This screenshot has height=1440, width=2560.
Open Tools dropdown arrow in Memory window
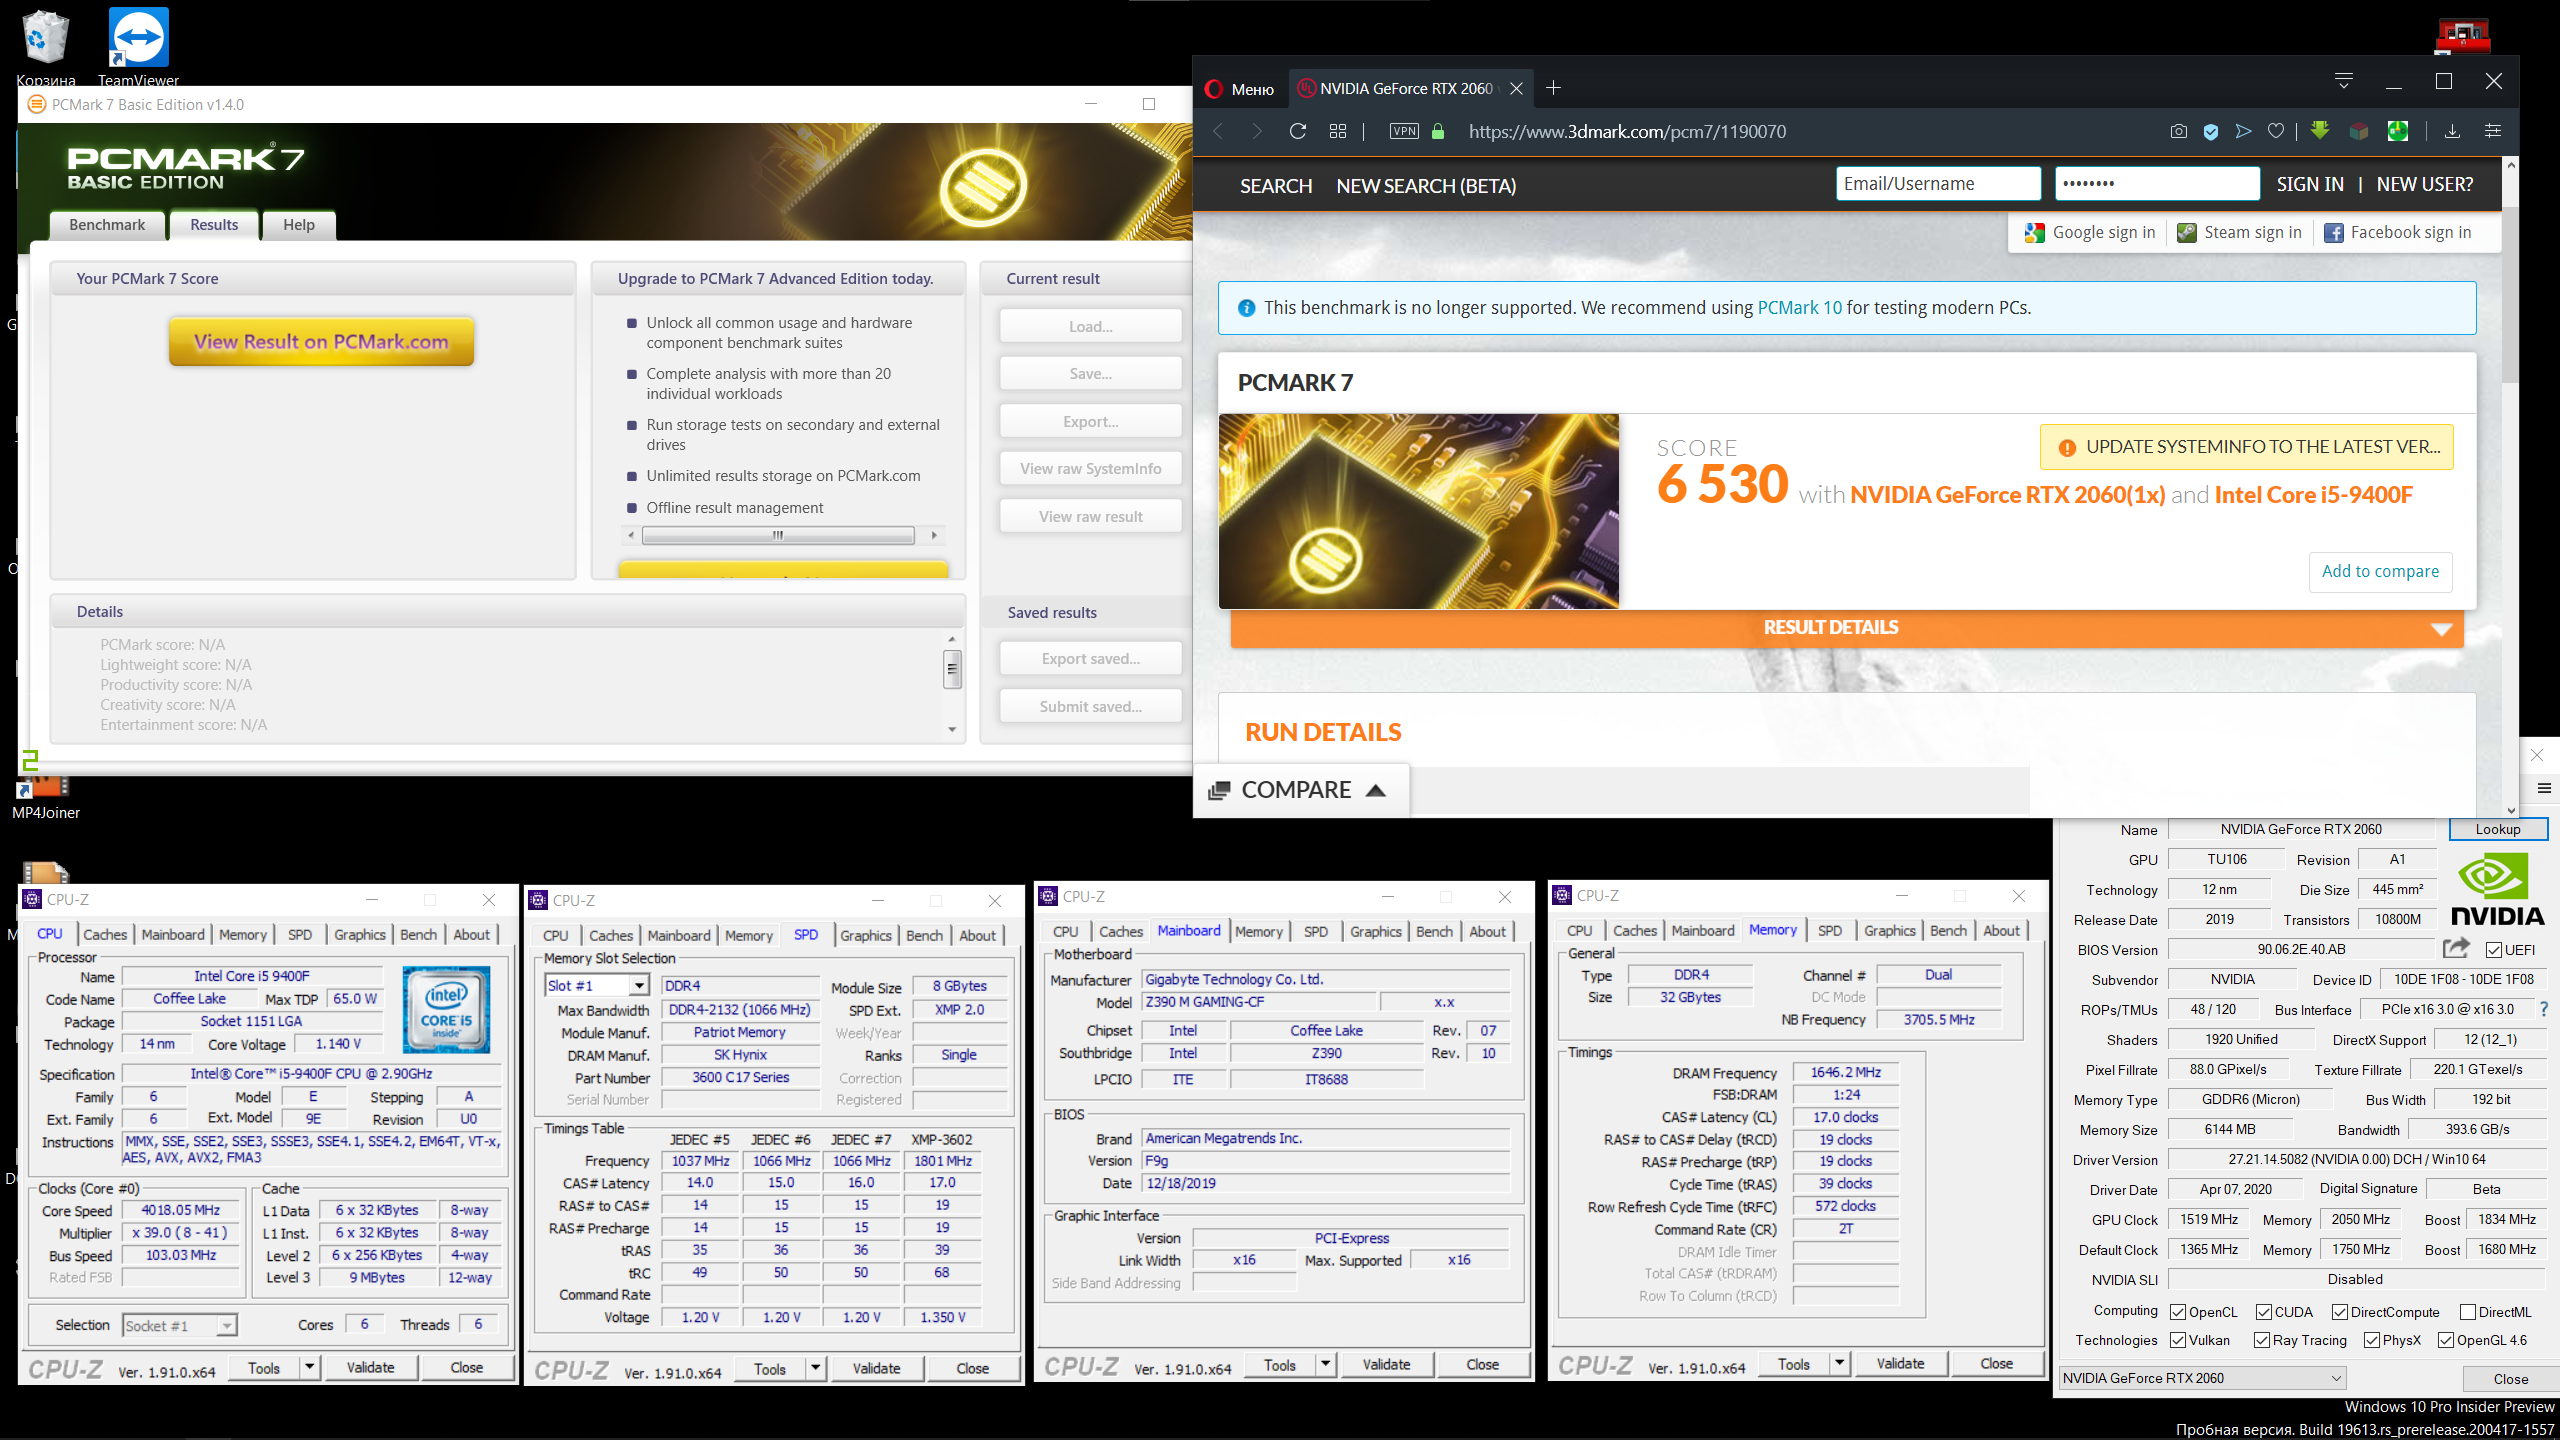(1840, 1363)
